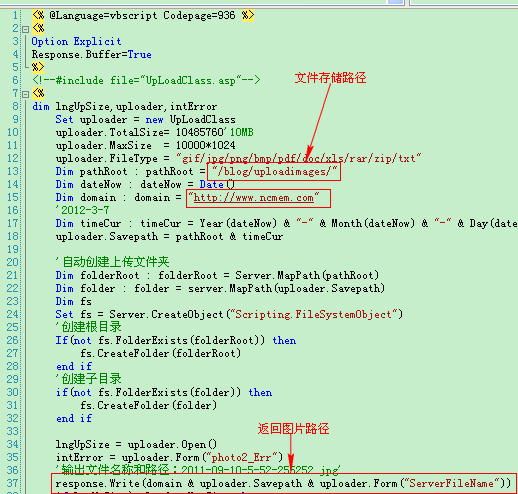Click line number 1 in gutter
Image resolution: width=518 pixels, height=494 pixels.
(15, 15)
